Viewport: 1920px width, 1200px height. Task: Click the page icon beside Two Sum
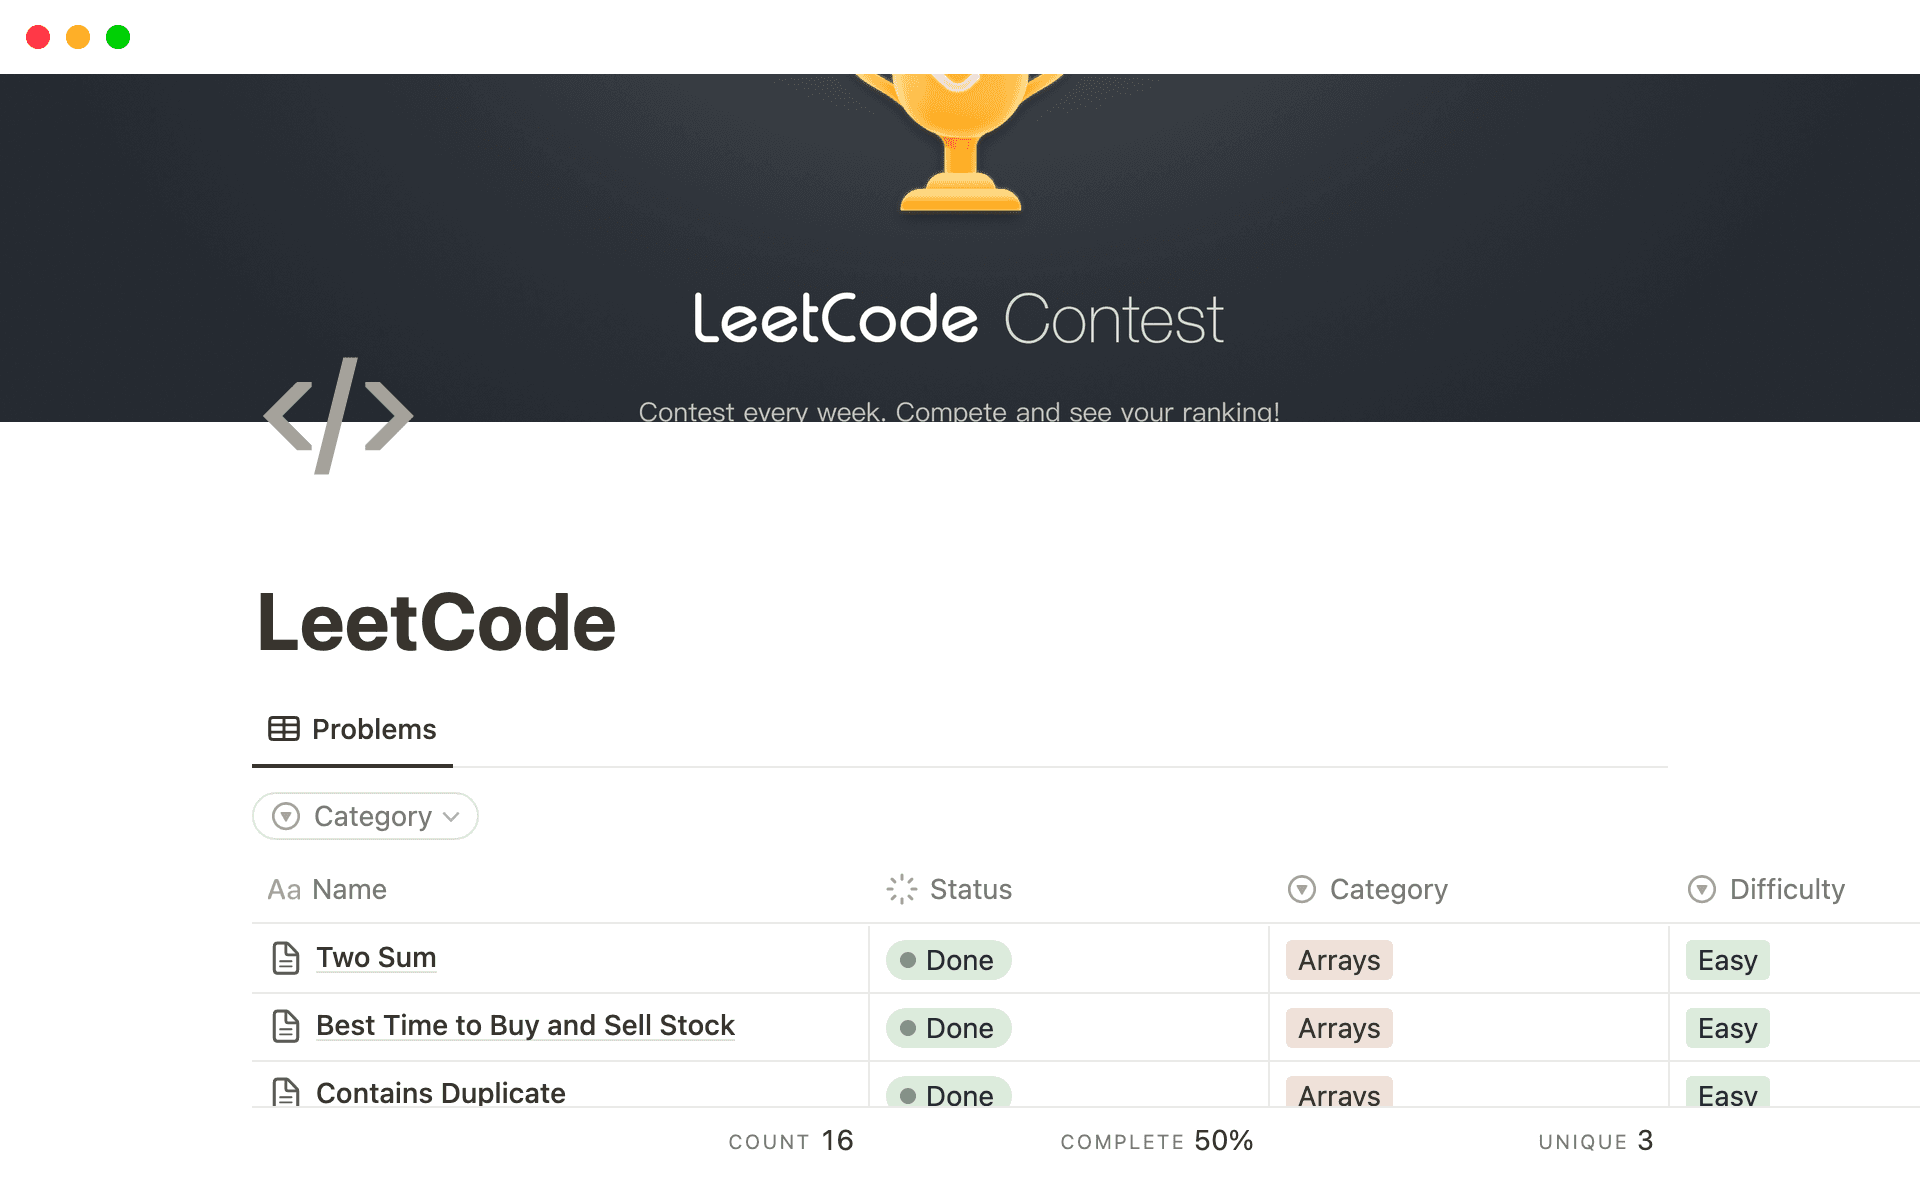pos(287,957)
